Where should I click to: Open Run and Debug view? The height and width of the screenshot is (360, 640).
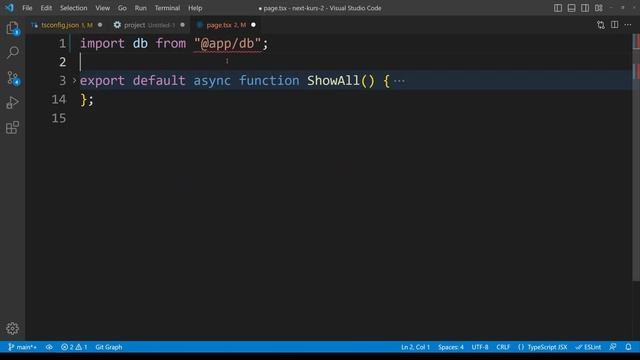click(13, 102)
